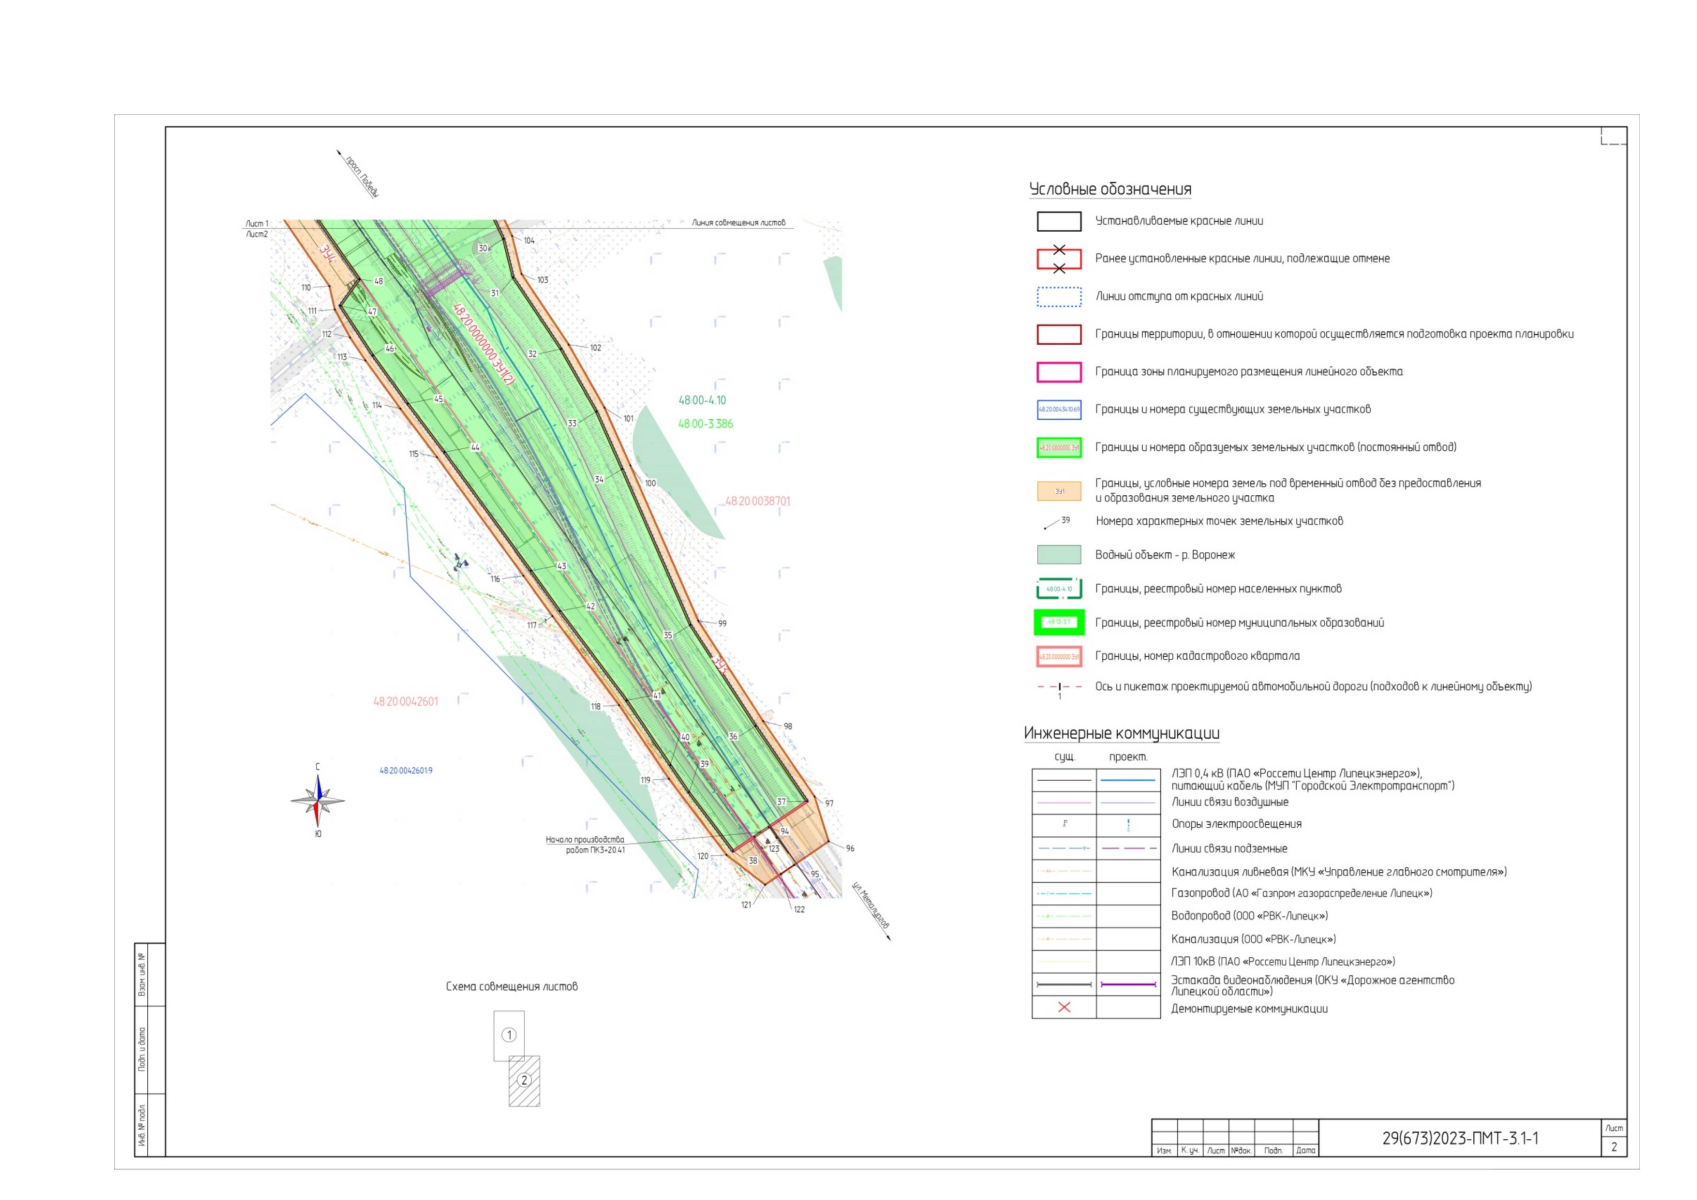The image size is (1697, 1200).
Task: Click the lighting pole symbol in communications table
Action: 1128,825
